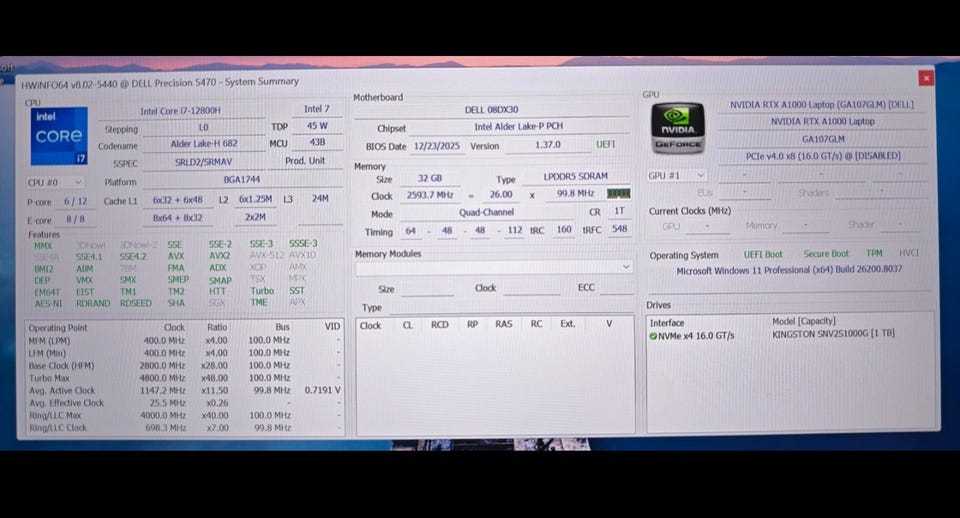This screenshot has height=518, width=960.
Task: Click the DELL 08DX30 motherboard field
Action: 491,110
